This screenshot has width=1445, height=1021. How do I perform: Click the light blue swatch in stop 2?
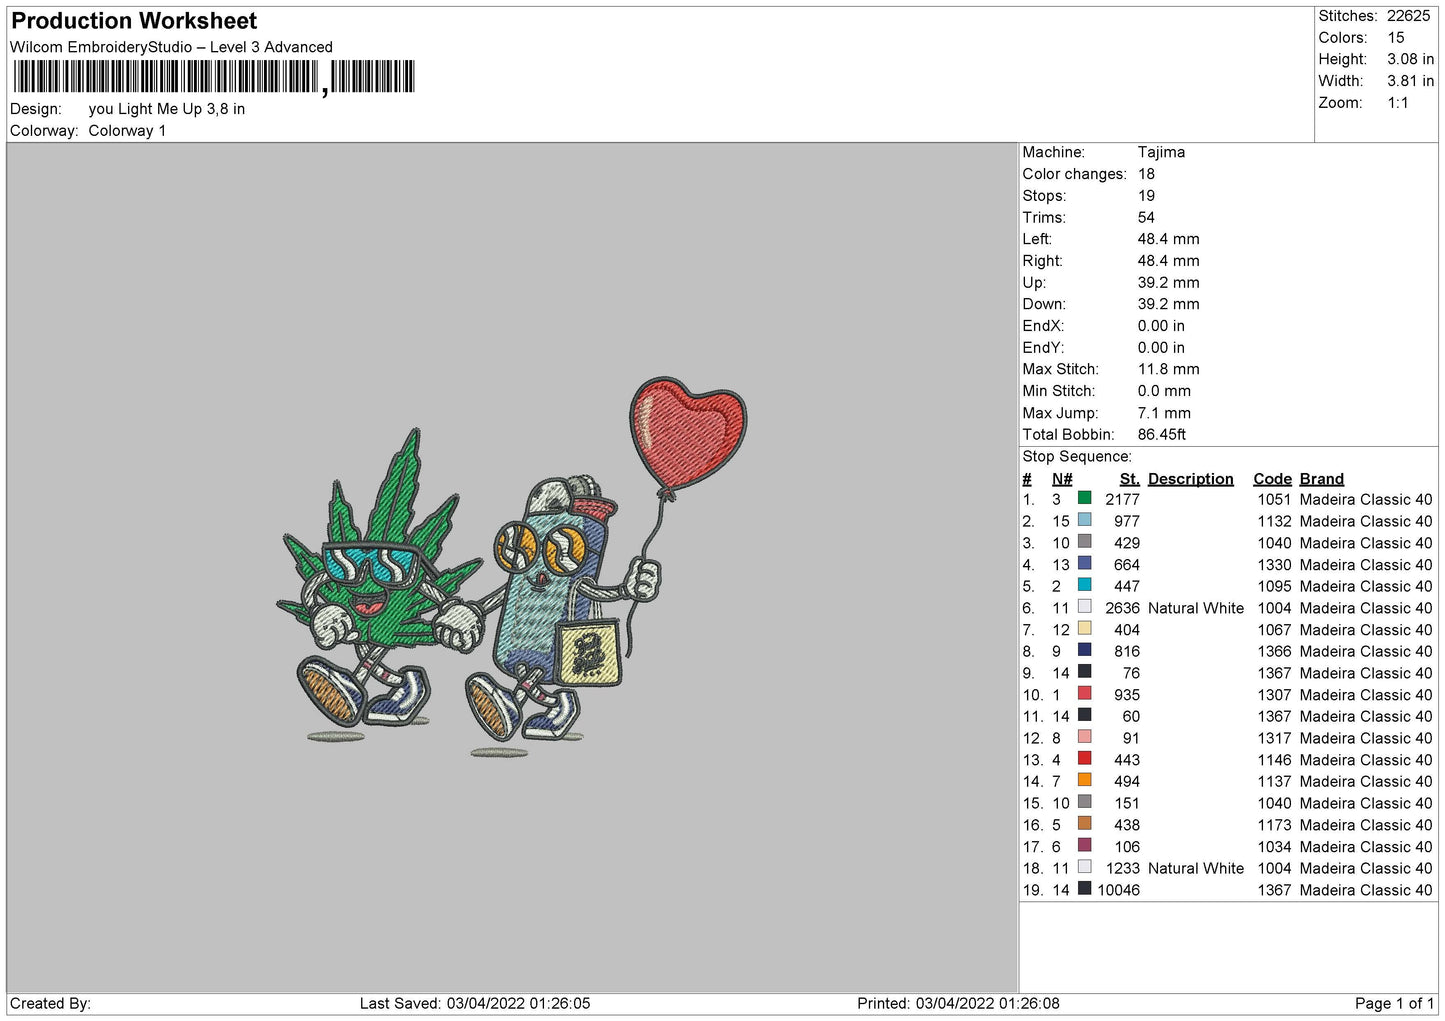pyautogui.click(x=1084, y=520)
